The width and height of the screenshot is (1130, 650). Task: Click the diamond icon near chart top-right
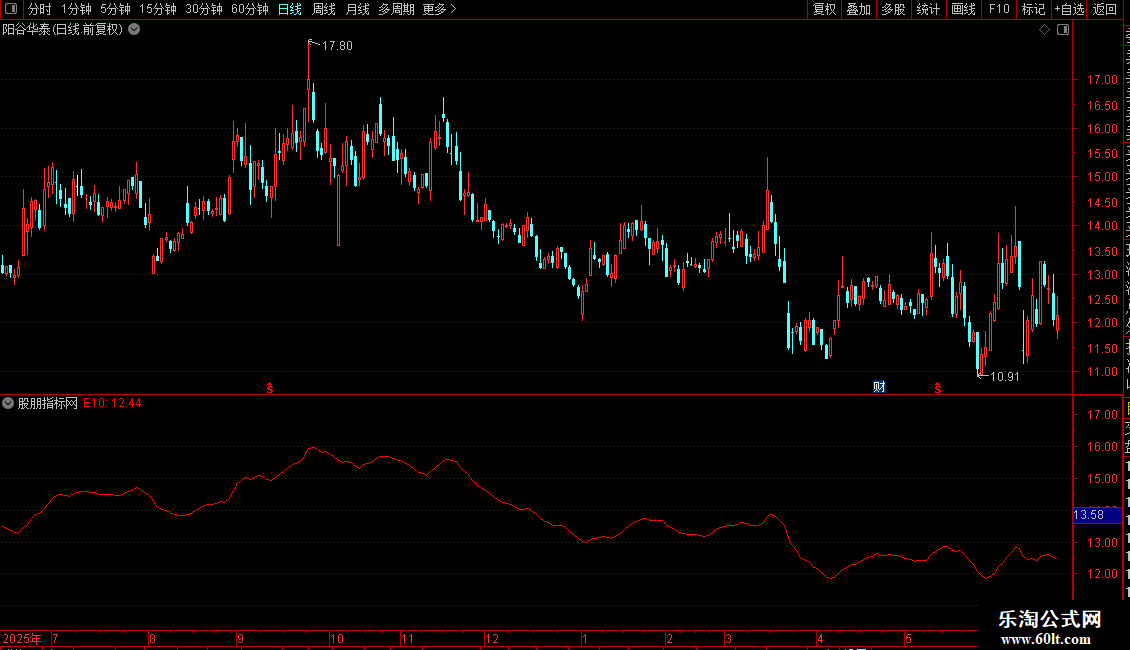1044,30
